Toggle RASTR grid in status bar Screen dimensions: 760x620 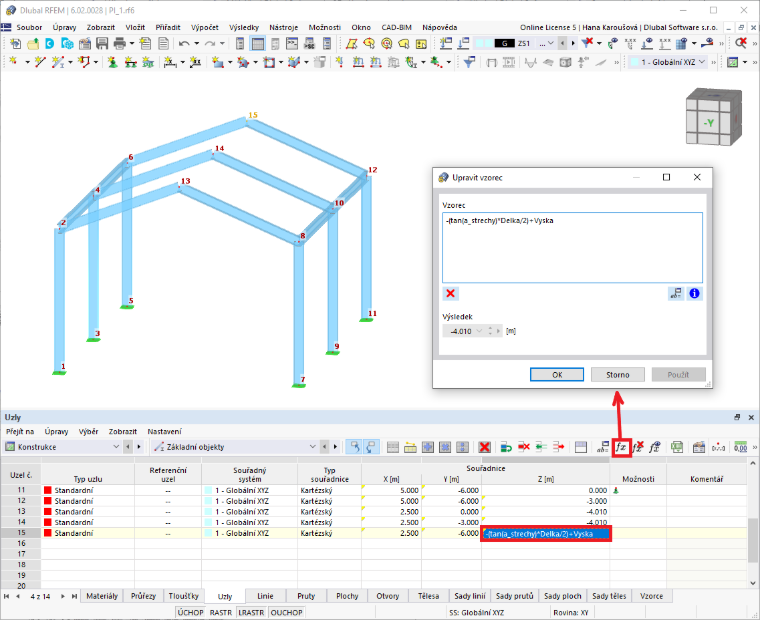click(x=221, y=613)
